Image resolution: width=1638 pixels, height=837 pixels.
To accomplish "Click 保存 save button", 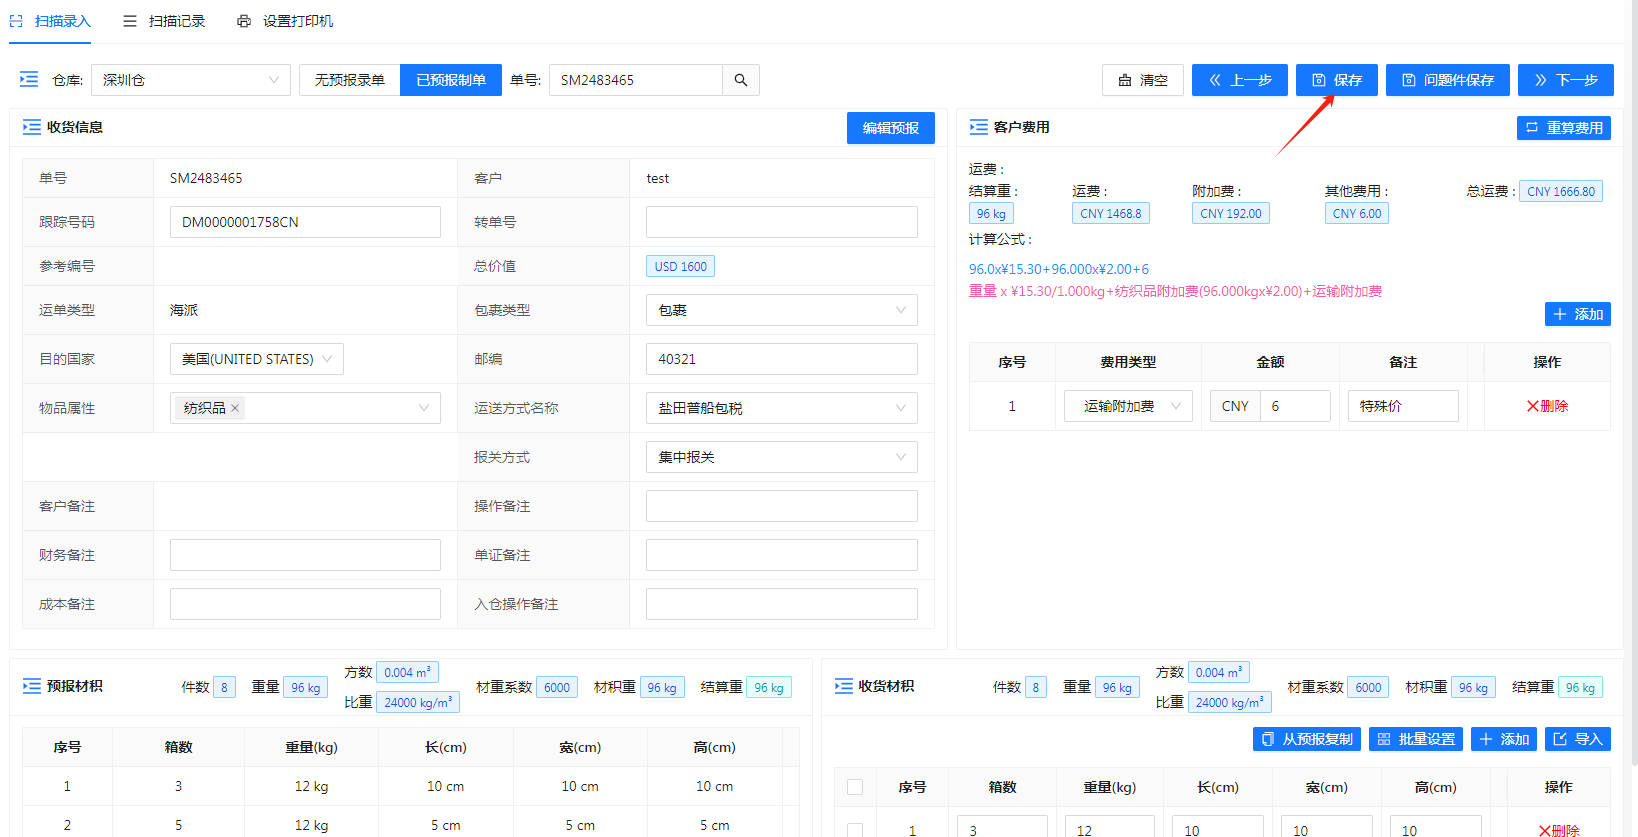I will [1336, 80].
